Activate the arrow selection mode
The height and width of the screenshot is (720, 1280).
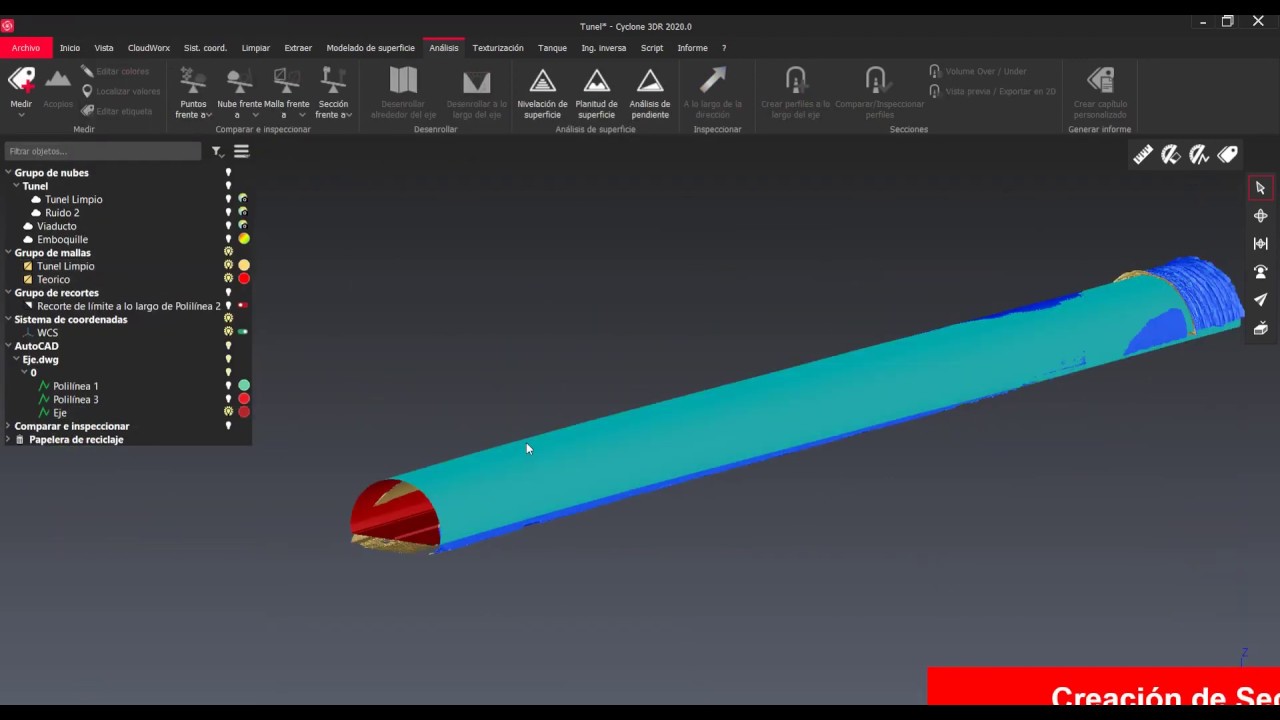1260,188
